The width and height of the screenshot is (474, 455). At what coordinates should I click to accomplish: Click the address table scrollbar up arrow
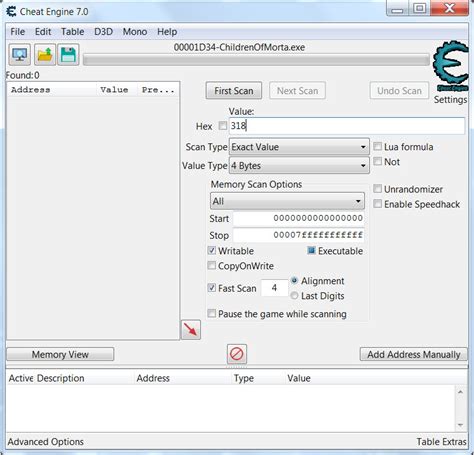pyautogui.click(x=460, y=392)
